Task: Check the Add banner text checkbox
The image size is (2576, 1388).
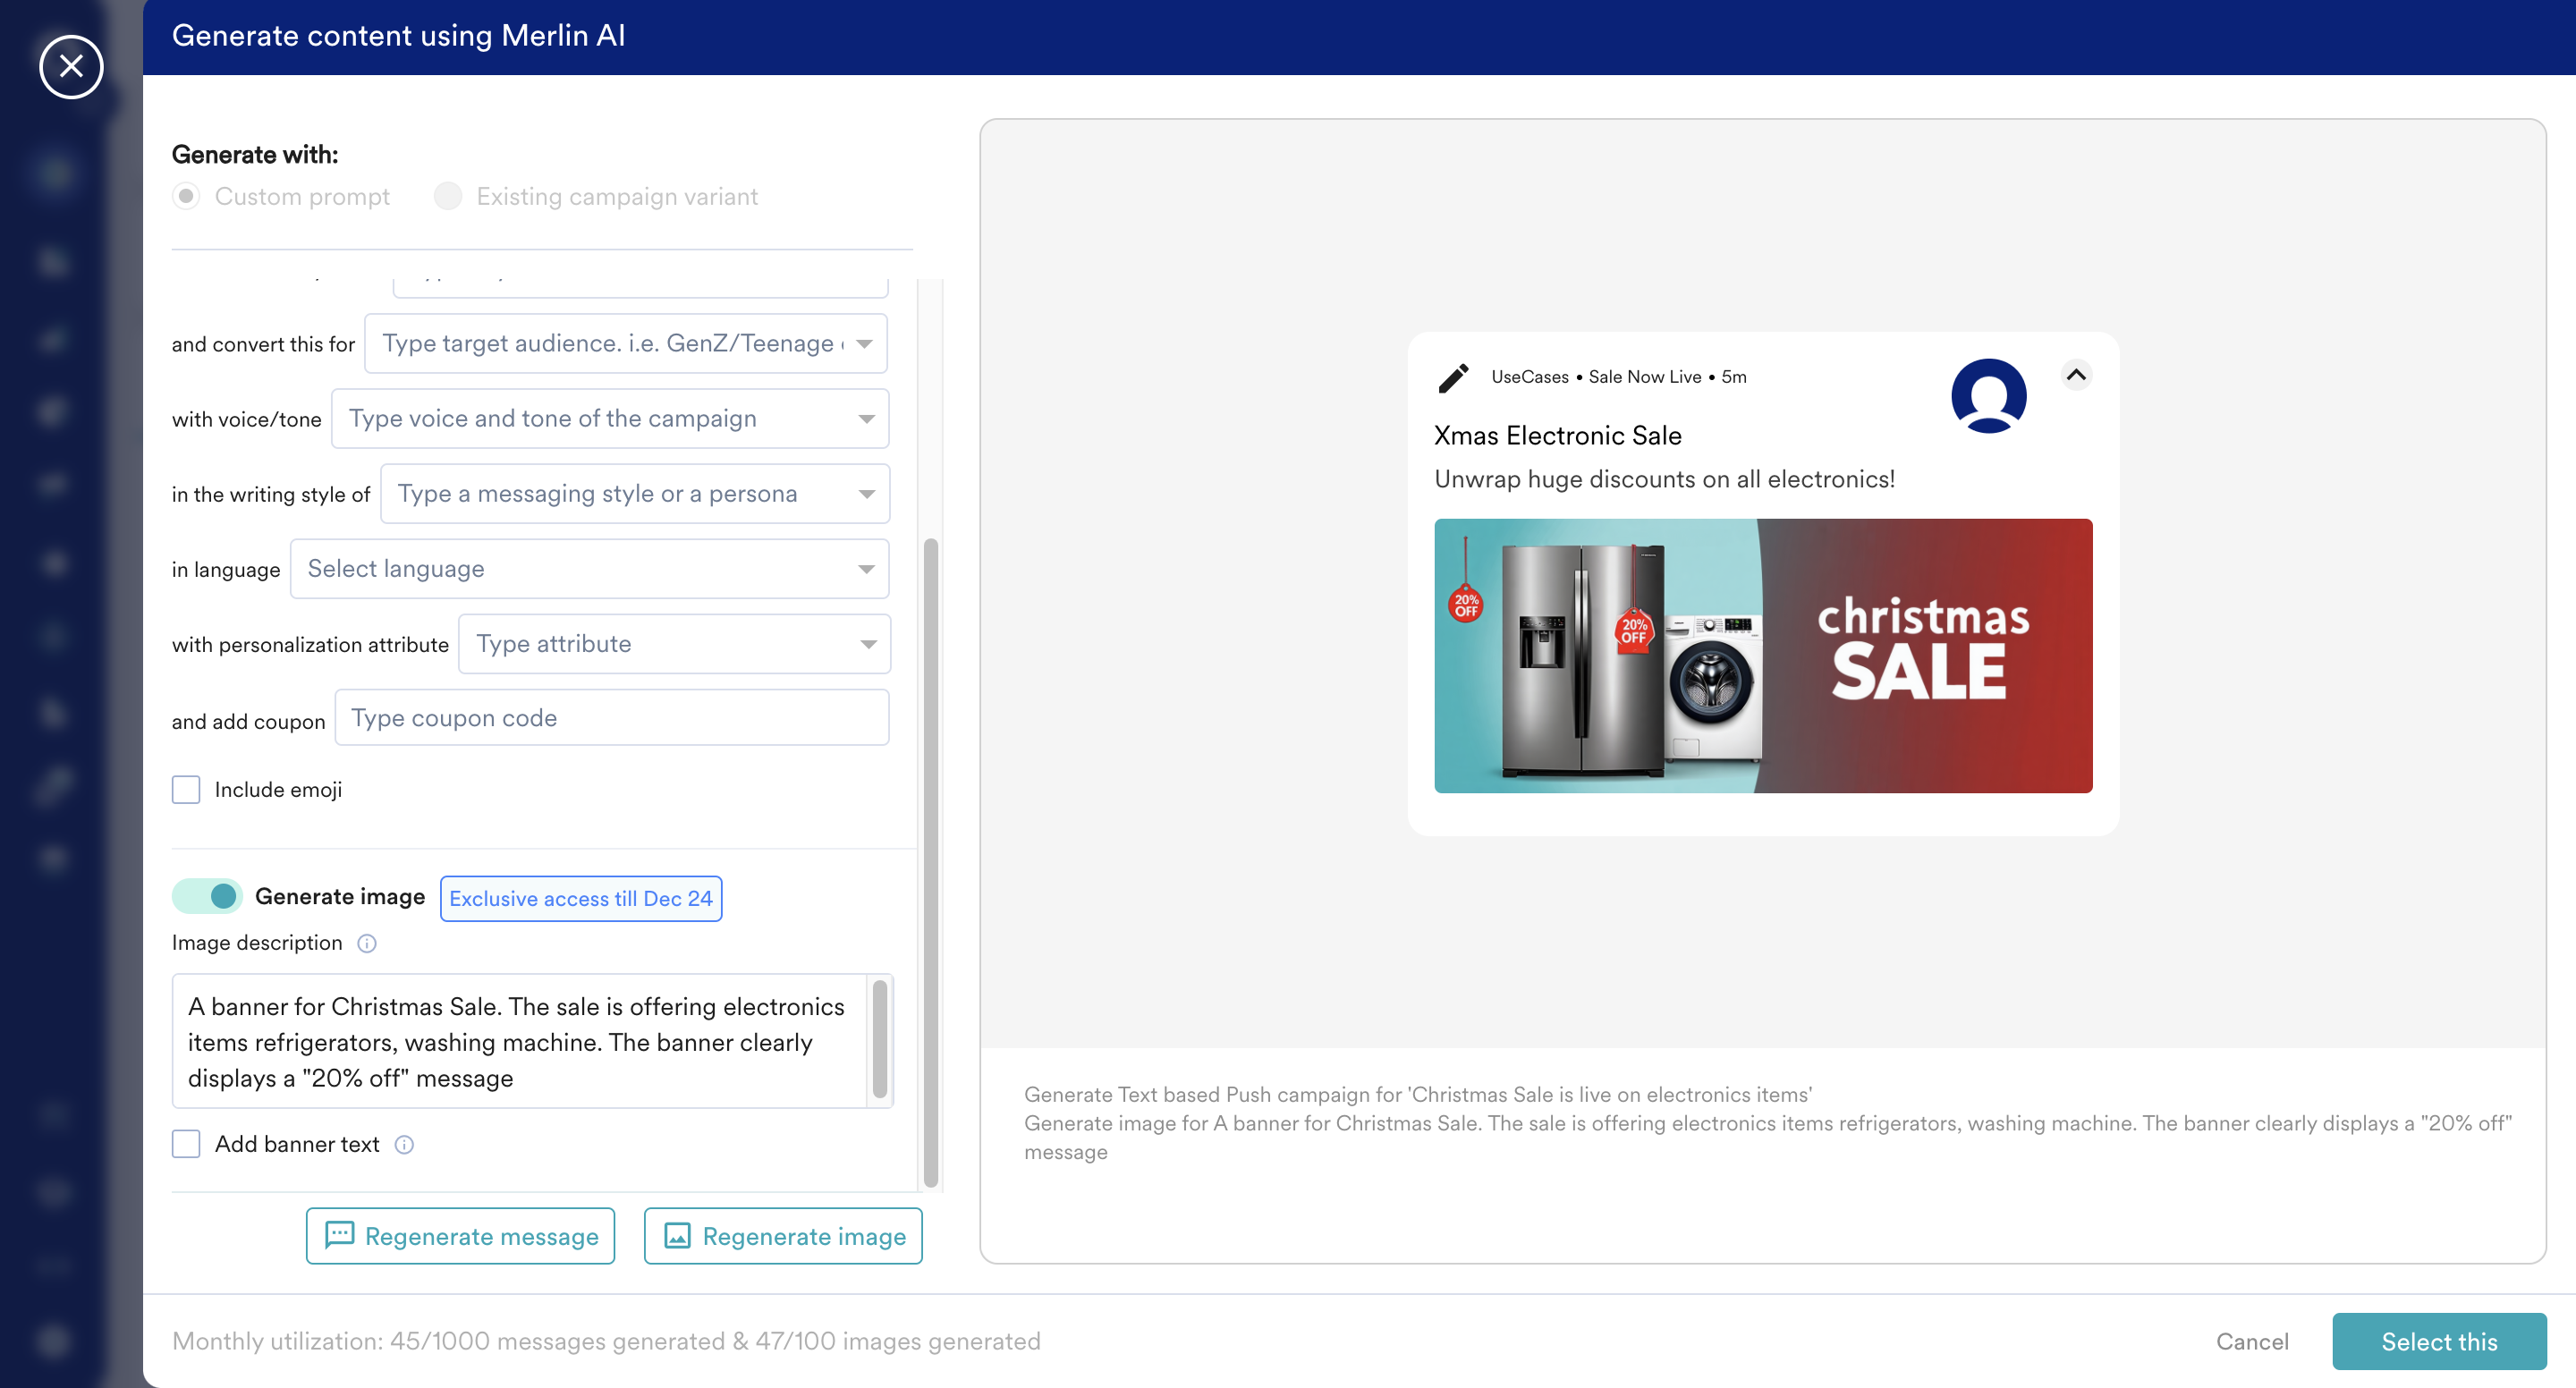Action: coord(186,1143)
